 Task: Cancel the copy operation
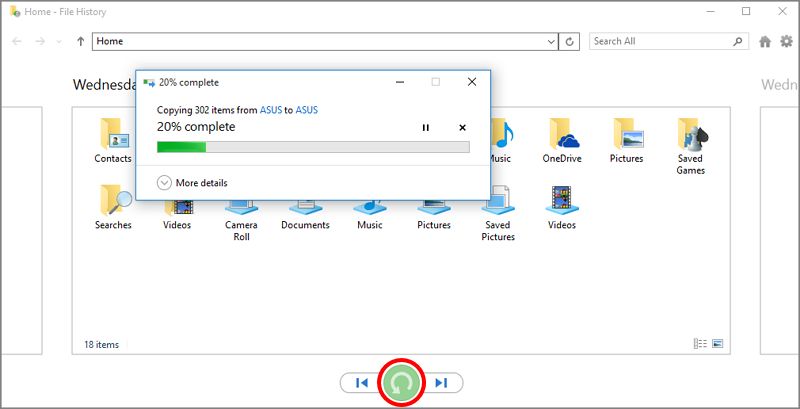[x=462, y=127]
